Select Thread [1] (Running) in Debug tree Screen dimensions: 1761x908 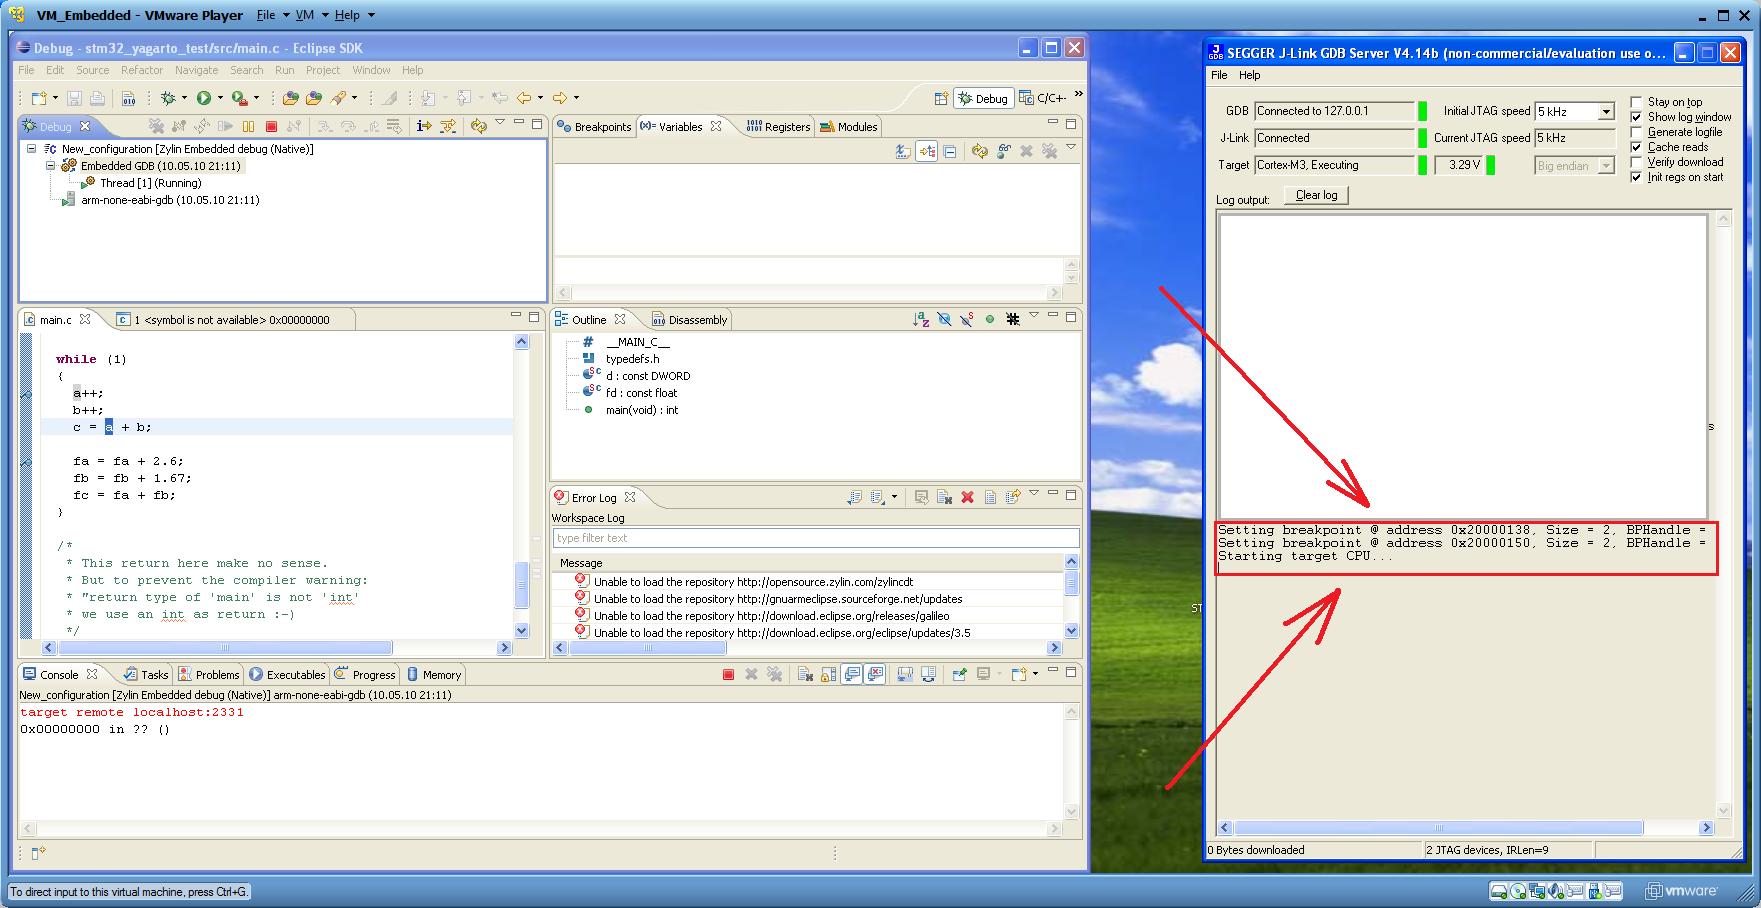150,183
